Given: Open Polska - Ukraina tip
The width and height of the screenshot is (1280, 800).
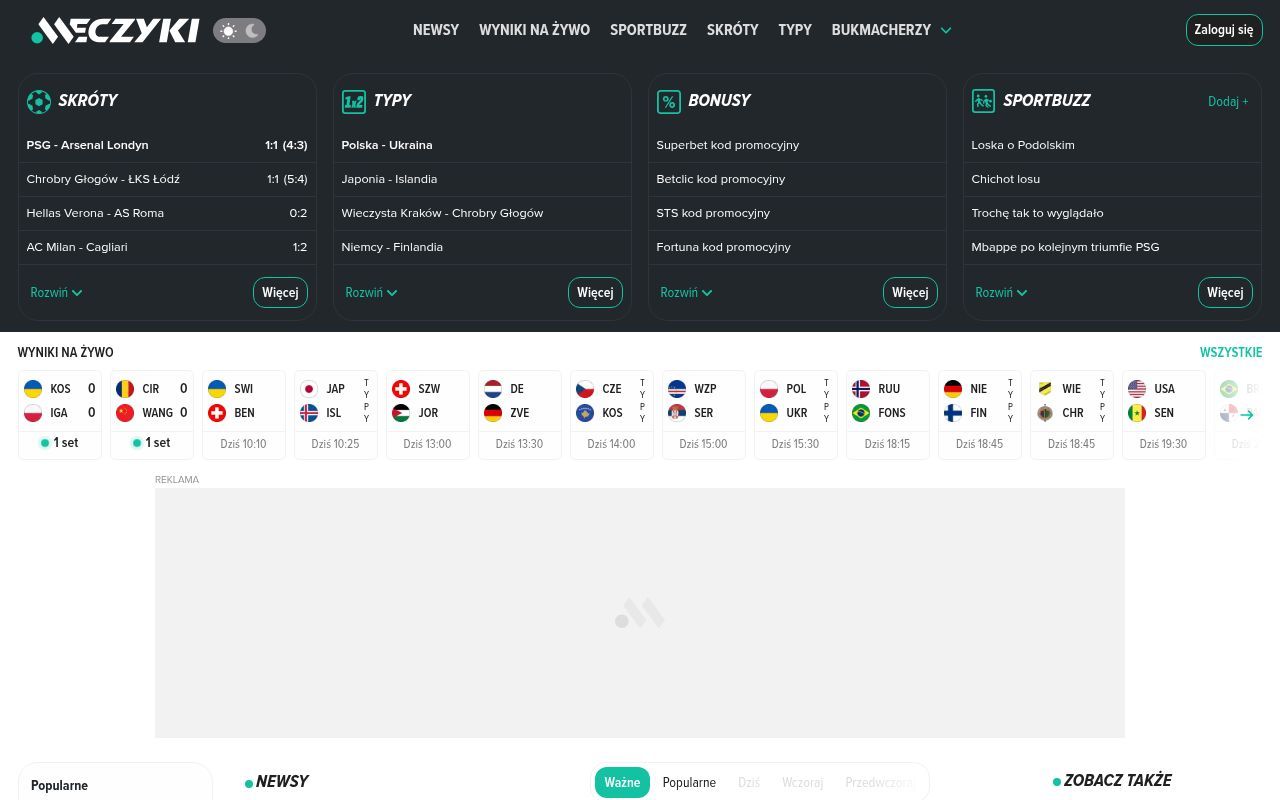Looking at the screenshot, I should click(482, 145).
